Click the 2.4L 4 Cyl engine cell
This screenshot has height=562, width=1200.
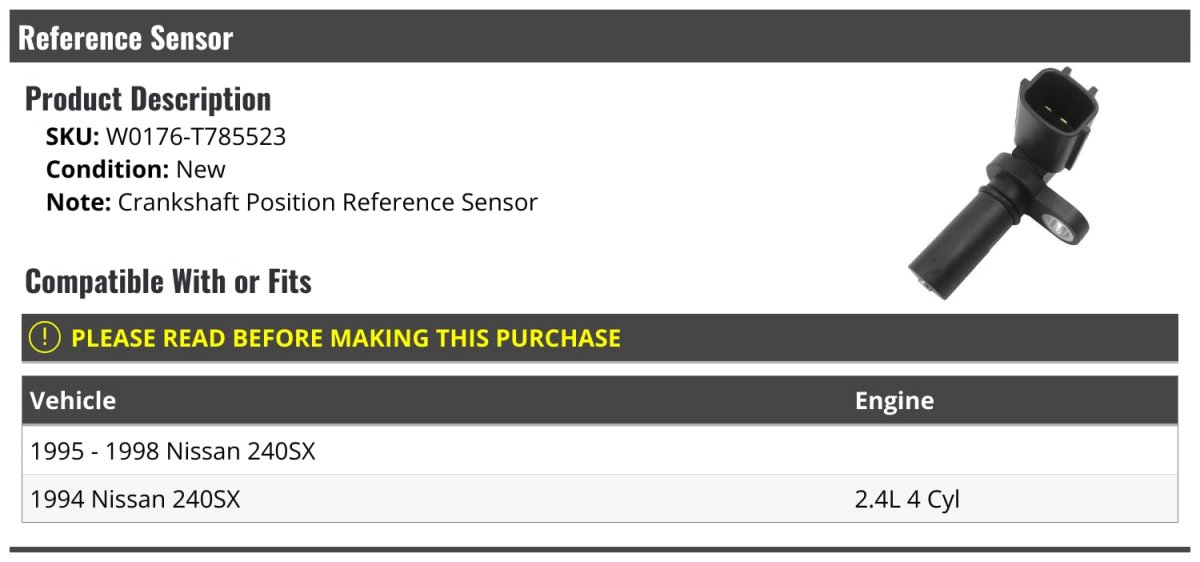click(x=907, y=498)
